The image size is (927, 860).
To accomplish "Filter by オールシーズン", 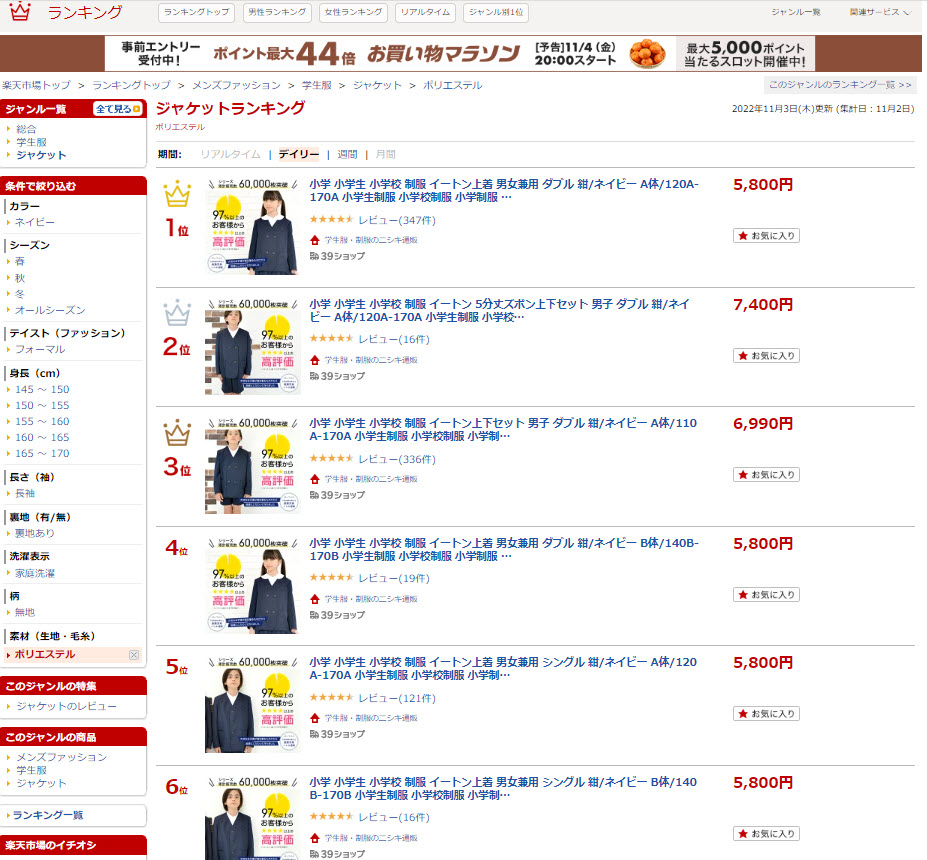I will click(50, 310).
